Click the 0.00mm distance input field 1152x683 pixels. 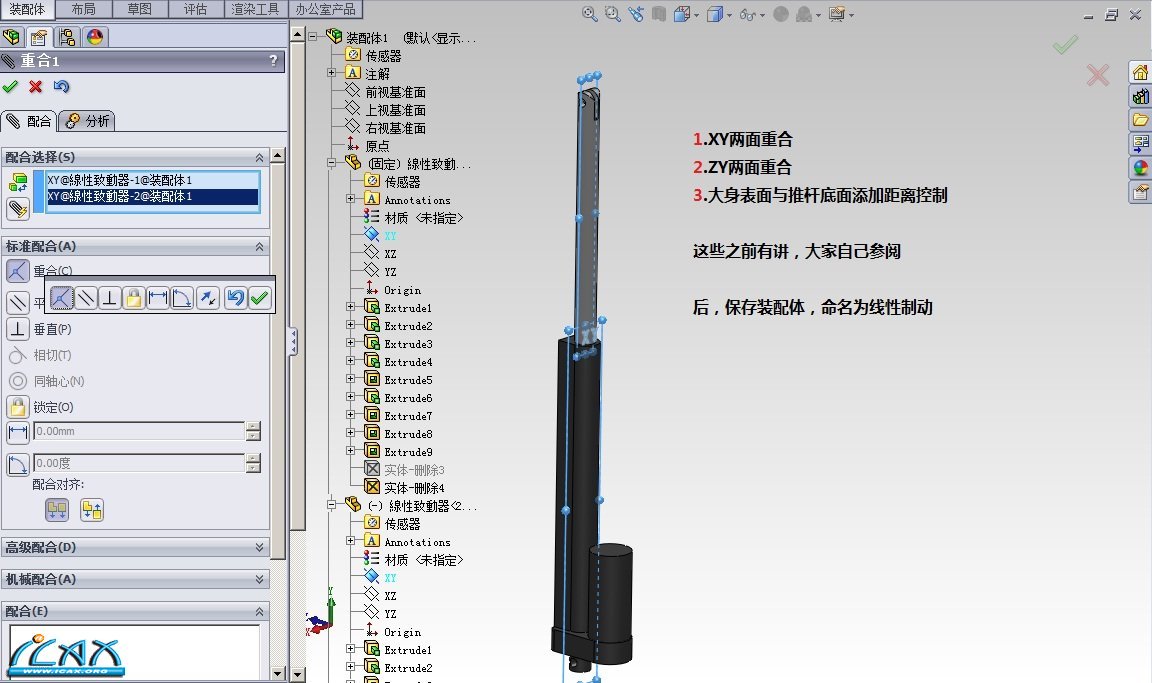click(139, 431)
